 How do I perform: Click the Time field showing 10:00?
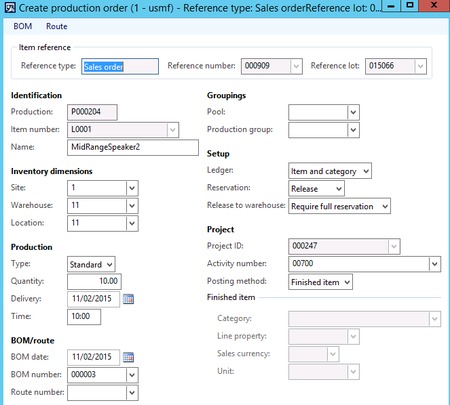84,316
